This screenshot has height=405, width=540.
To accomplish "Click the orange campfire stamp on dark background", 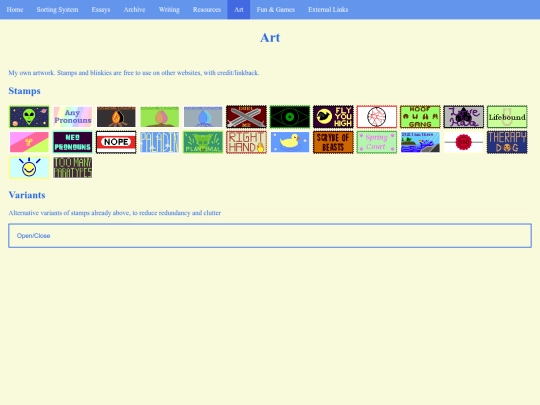I will pyautogui.click(x=116, y=117).
